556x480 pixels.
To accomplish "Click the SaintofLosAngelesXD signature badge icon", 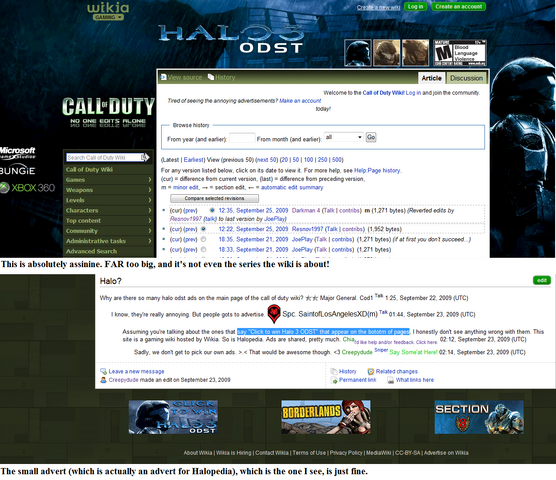I will click(274, 314).
